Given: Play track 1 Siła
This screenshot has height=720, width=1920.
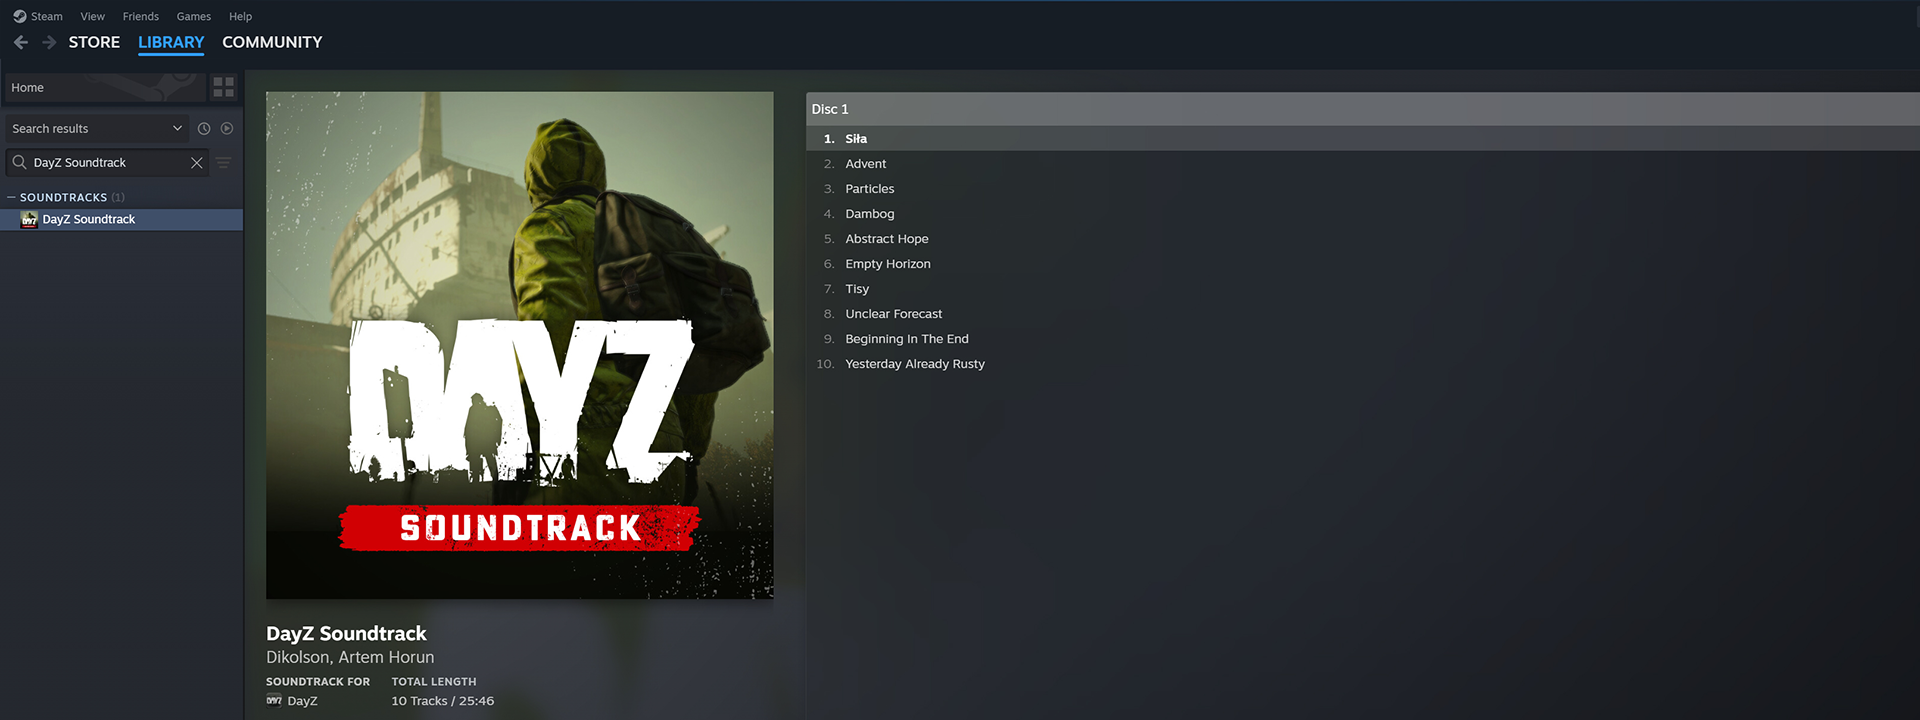Looking at the screenshot, I should pos(1362,139).
